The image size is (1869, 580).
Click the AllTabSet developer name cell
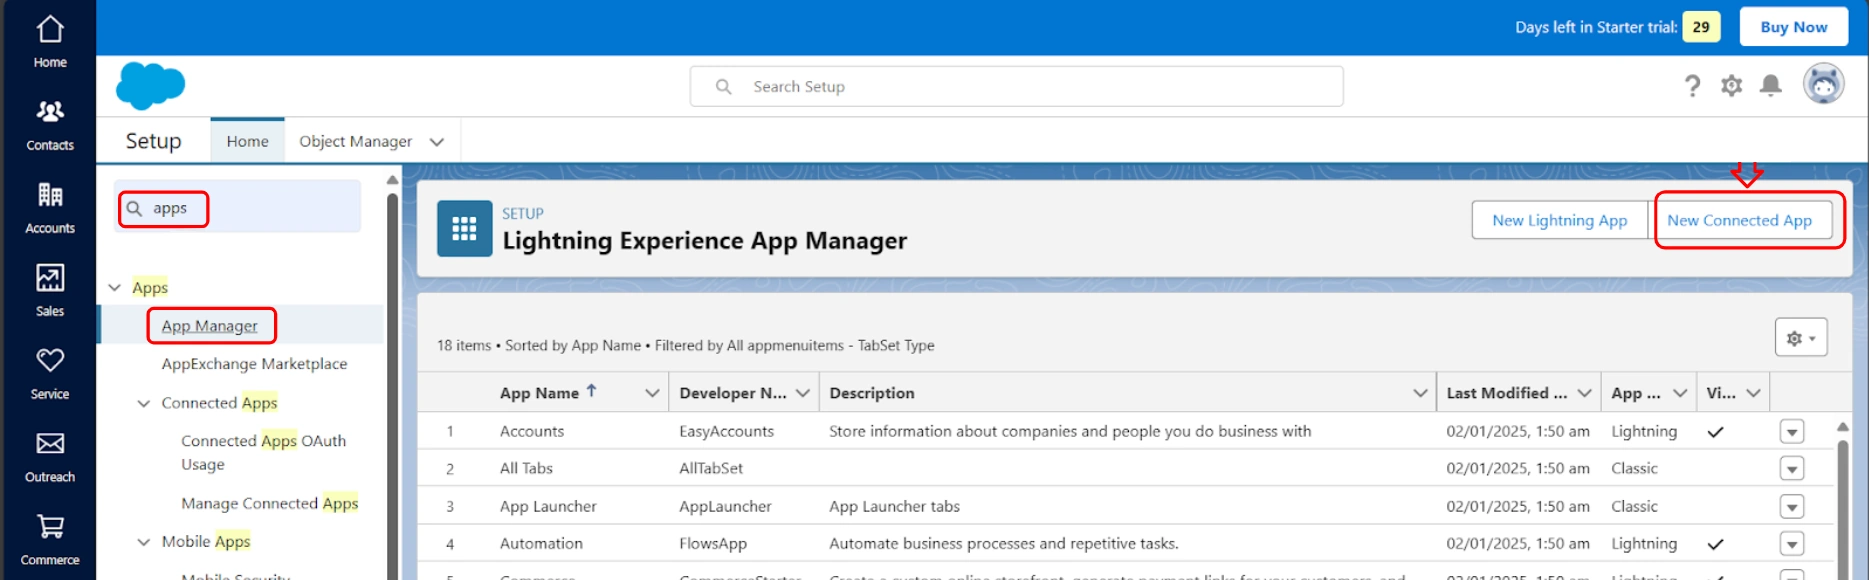pos(711,468)
